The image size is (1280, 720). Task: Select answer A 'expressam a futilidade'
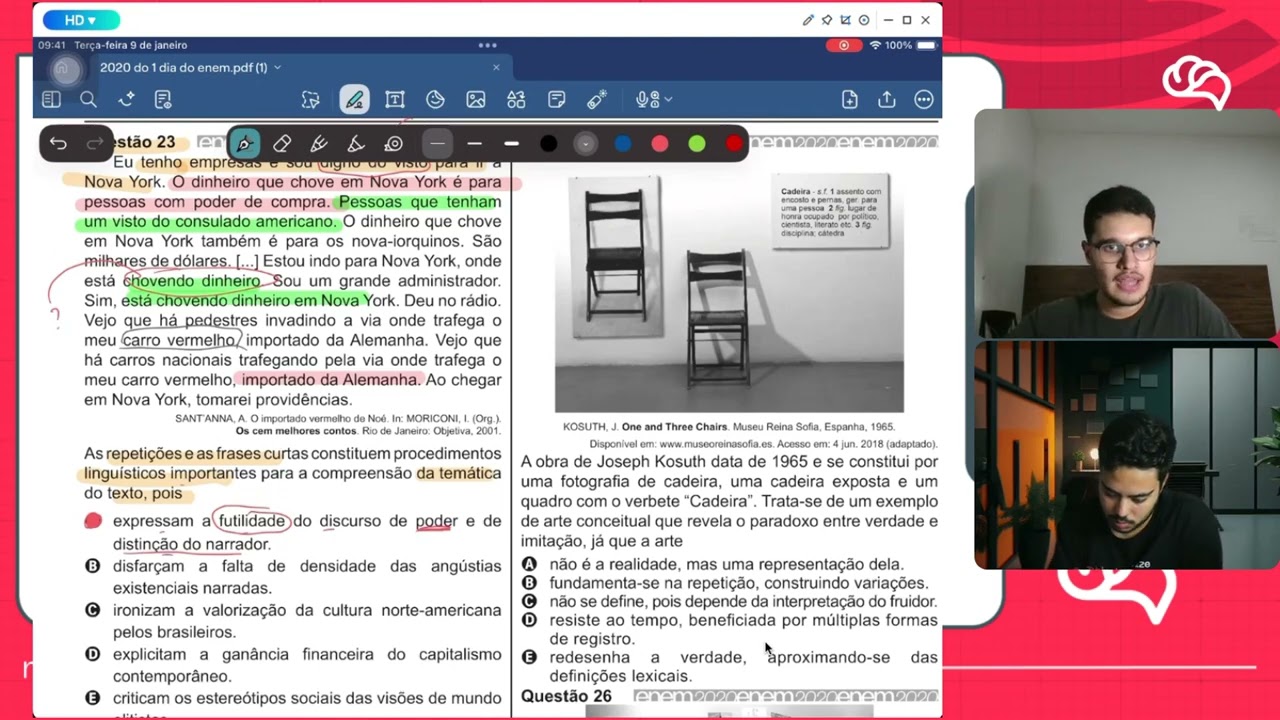coord(93,521)
